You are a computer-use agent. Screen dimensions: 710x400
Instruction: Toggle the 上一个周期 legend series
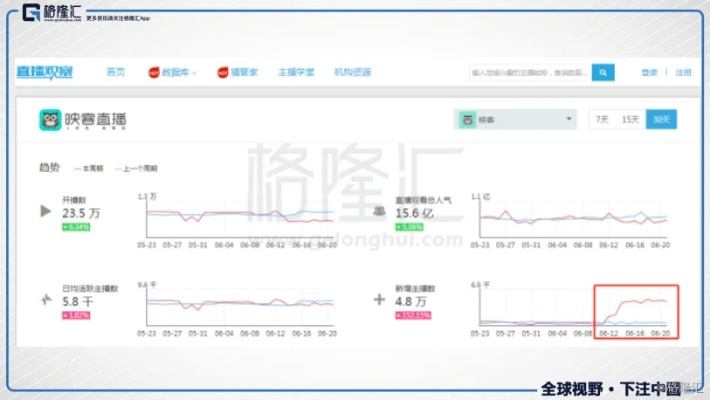click(x=138, y=168)
